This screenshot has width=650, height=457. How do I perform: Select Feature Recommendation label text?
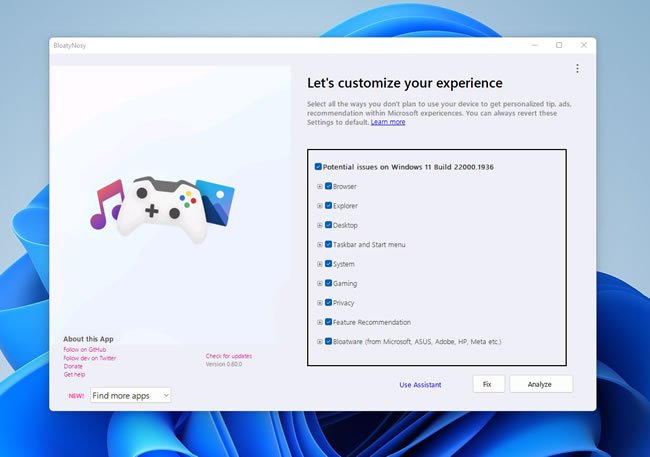[372, 322]
